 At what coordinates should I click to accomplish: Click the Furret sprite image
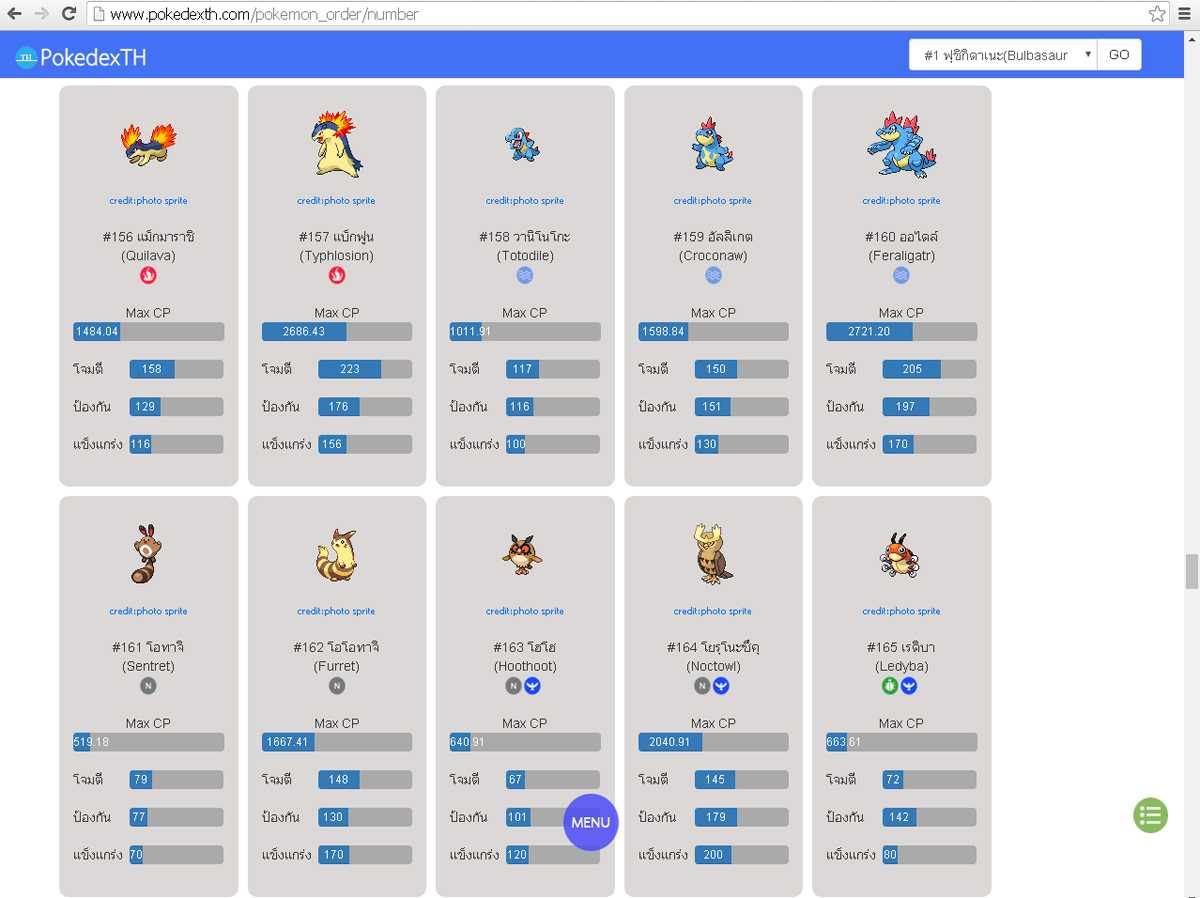[x=336, y=555]
